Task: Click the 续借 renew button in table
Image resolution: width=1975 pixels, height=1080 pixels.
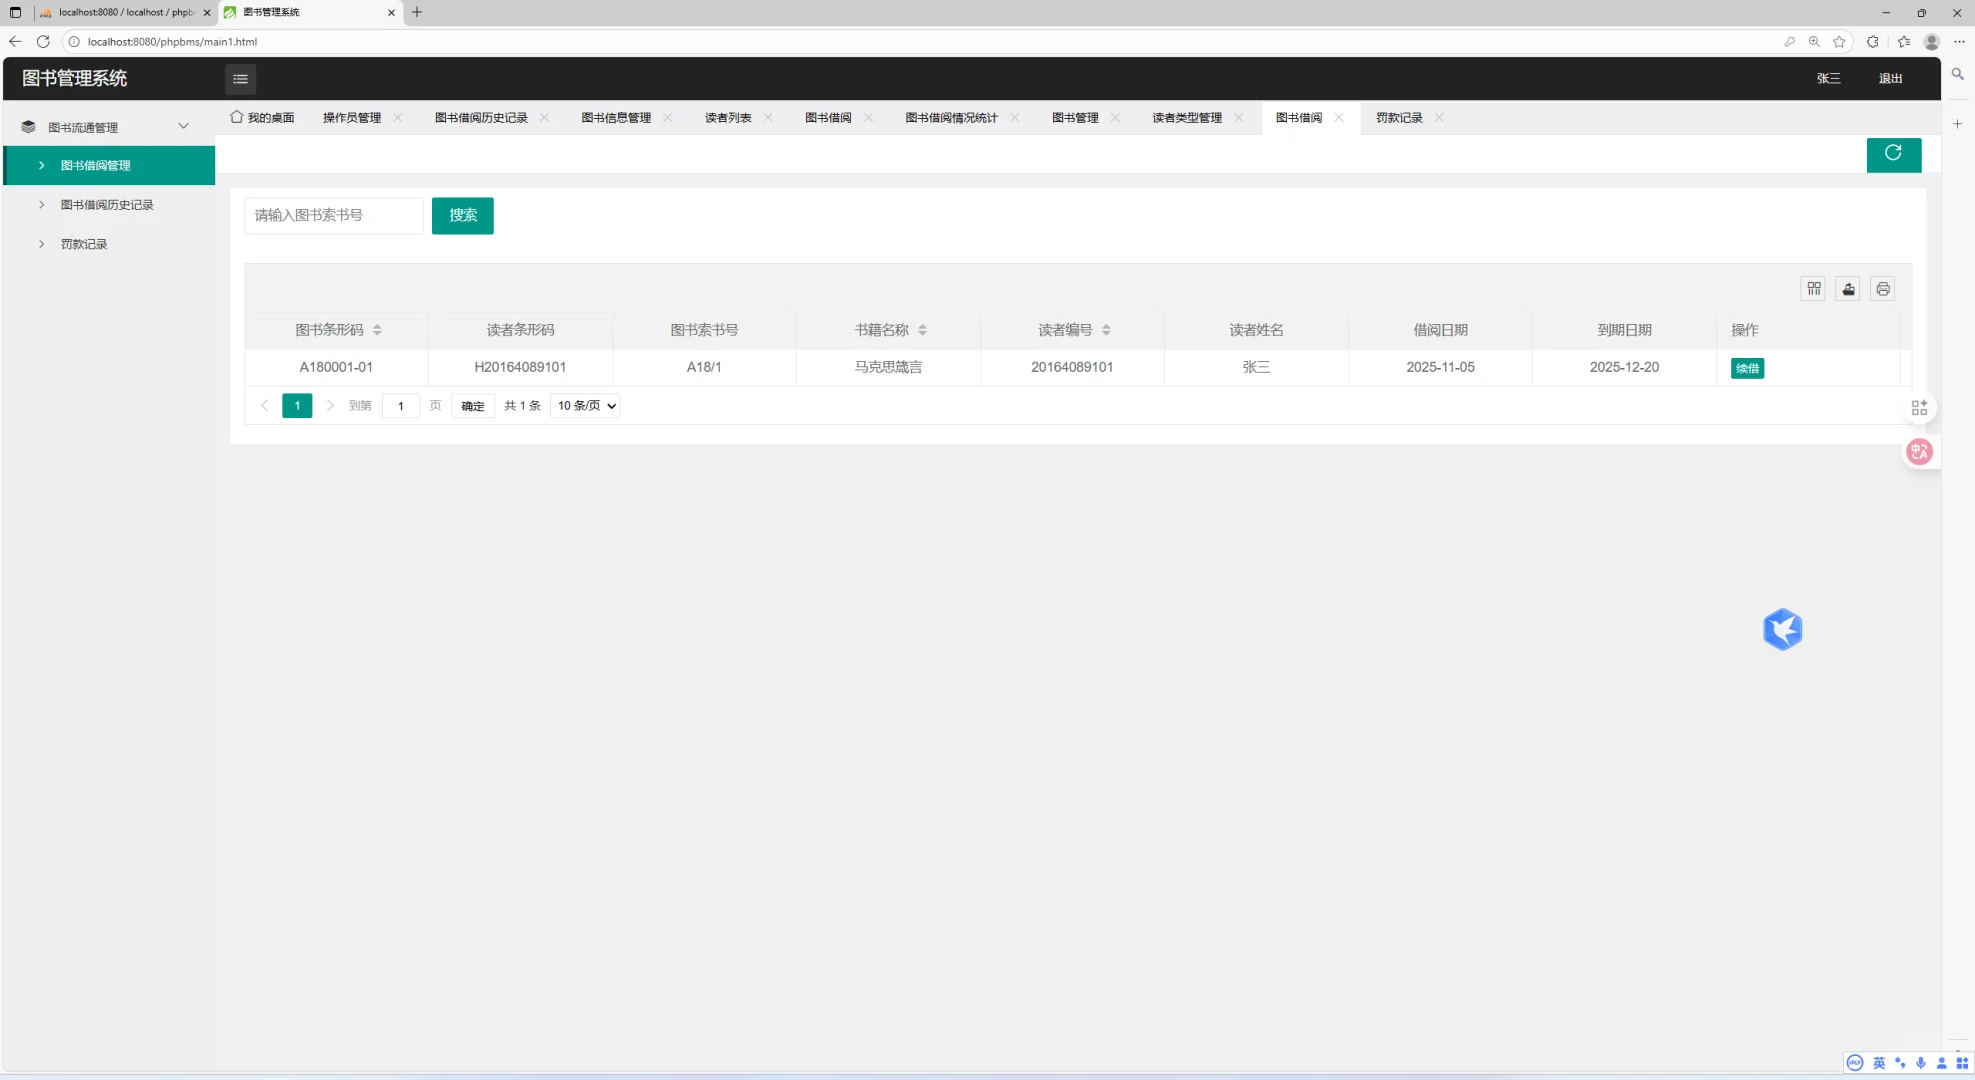Action: [1747, 367]
